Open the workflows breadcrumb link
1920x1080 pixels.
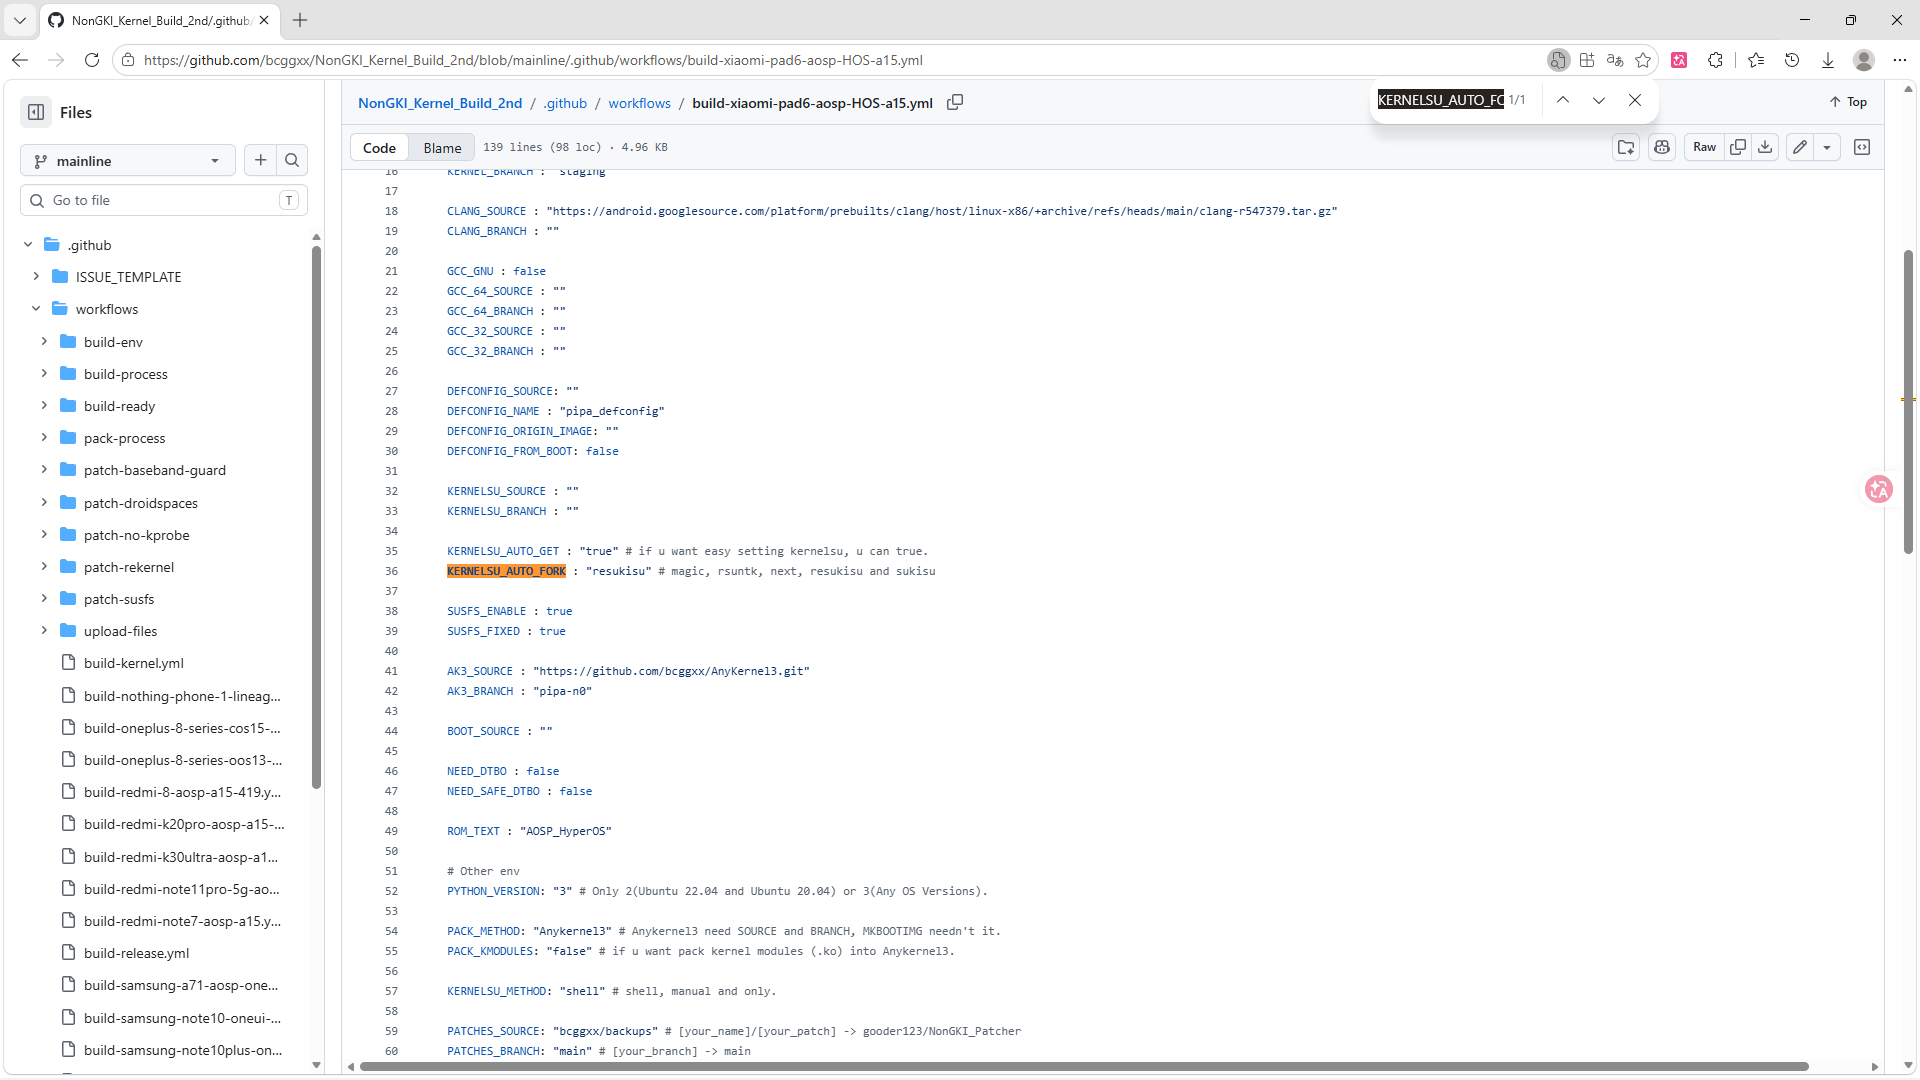point(639,103)
